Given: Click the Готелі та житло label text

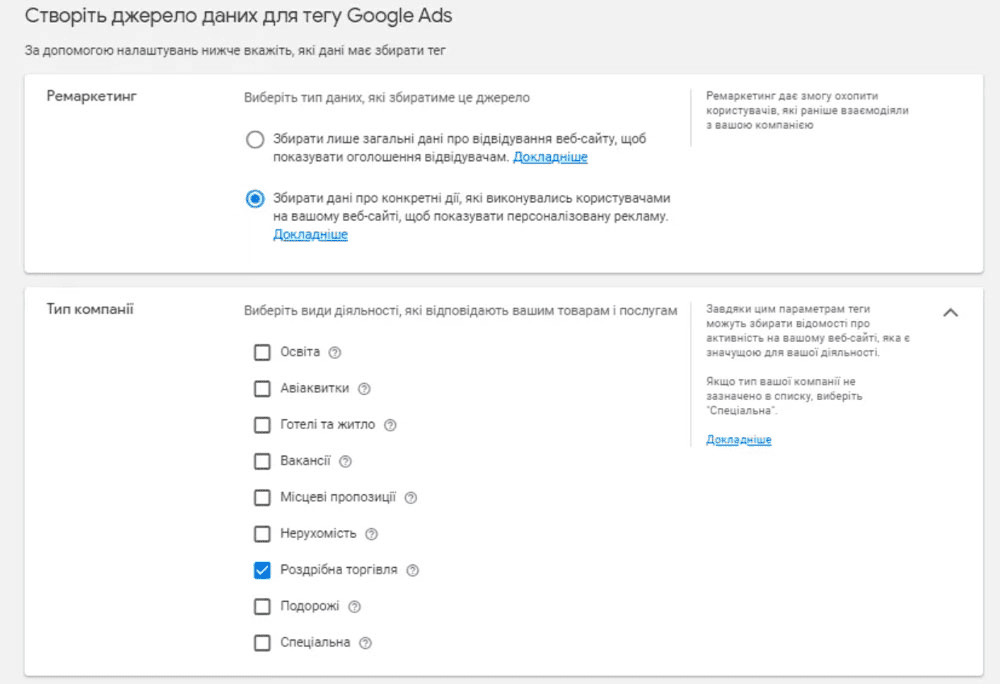Looking at the screenshot, I should coord(328,425).
